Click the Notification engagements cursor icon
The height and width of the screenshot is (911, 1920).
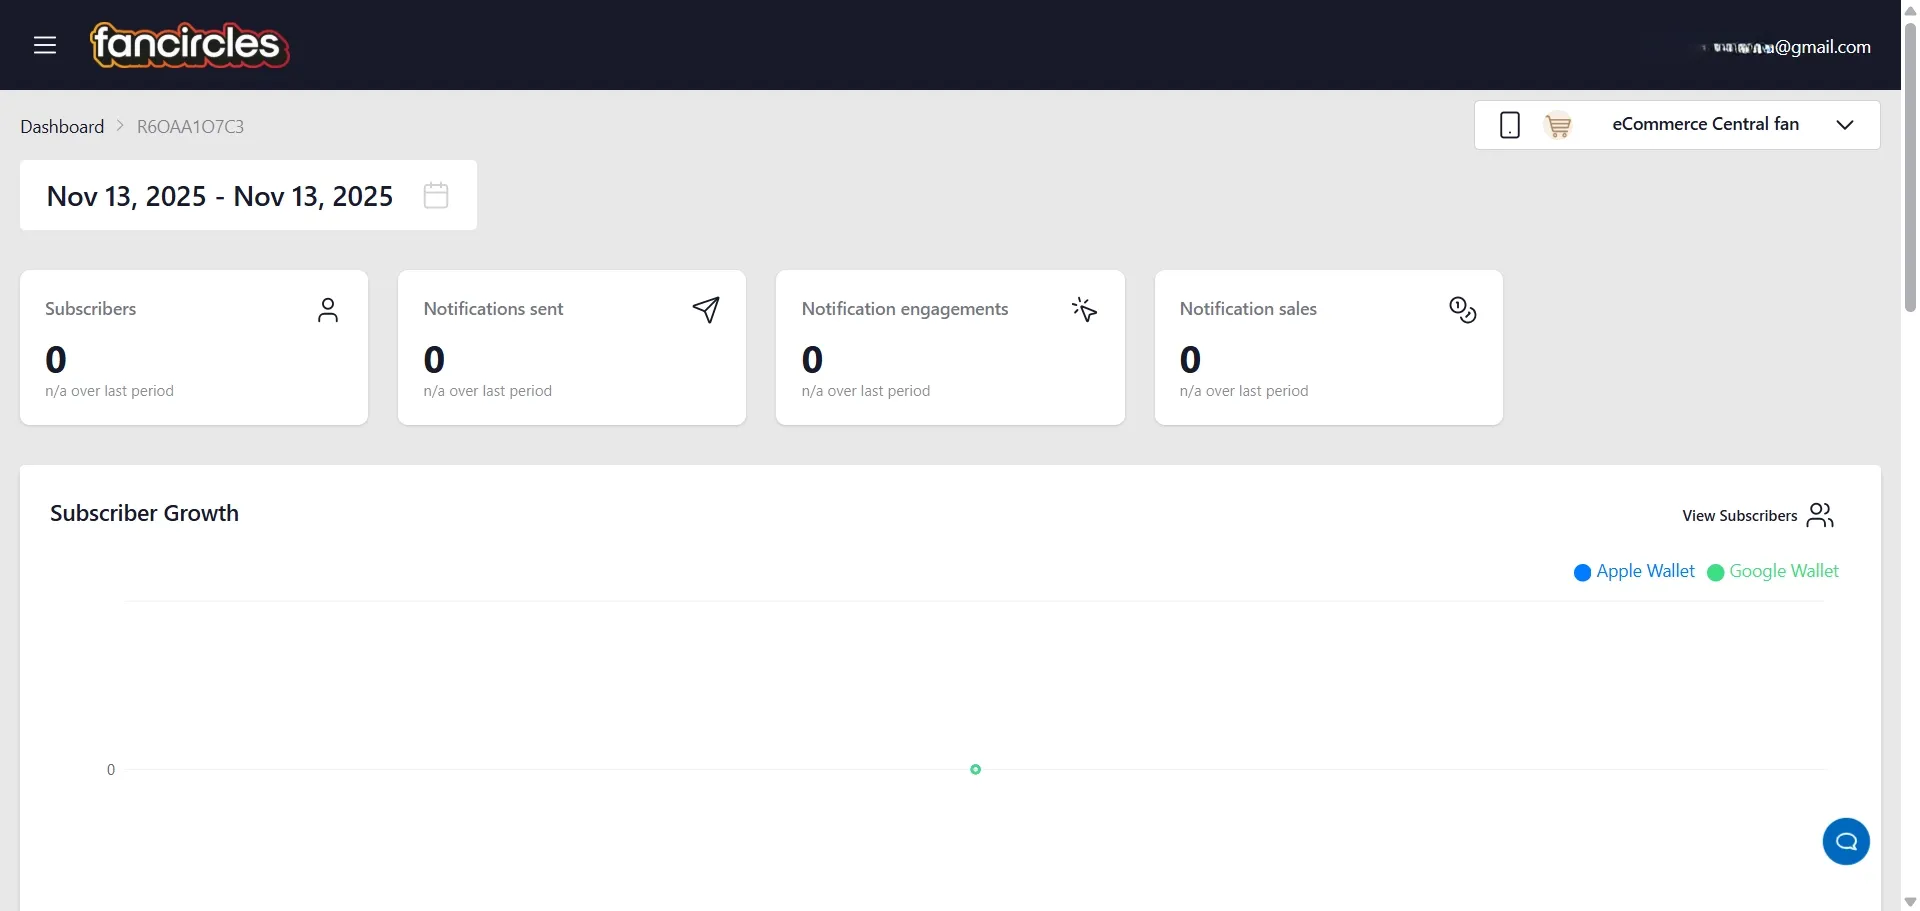pos(1084,310)
